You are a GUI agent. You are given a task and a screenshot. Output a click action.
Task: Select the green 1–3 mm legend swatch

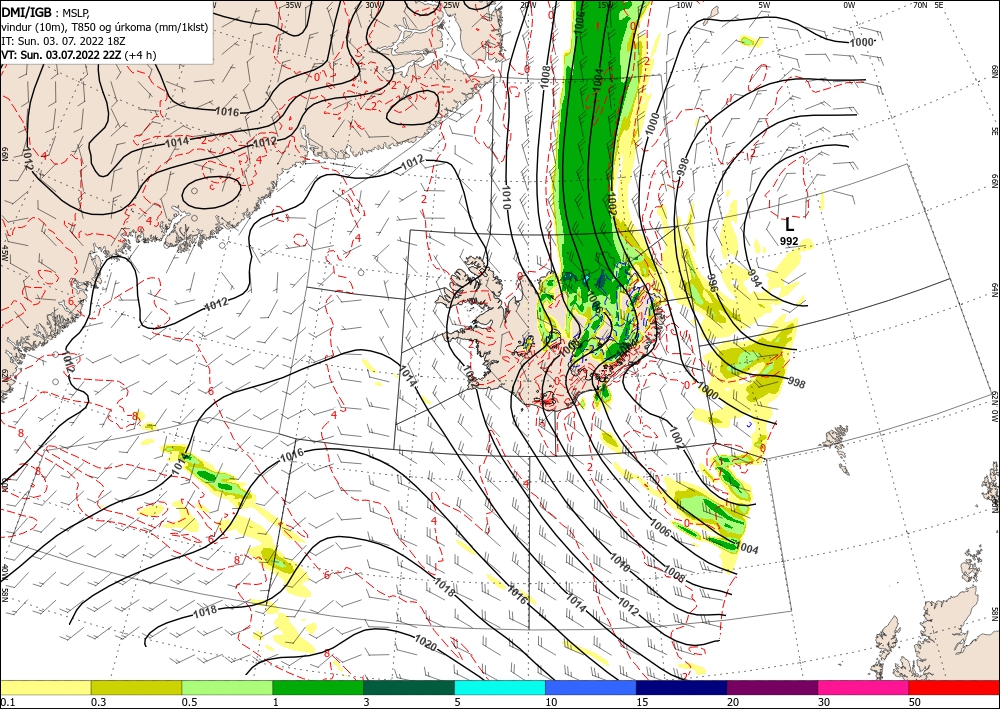tap(318, 687)
